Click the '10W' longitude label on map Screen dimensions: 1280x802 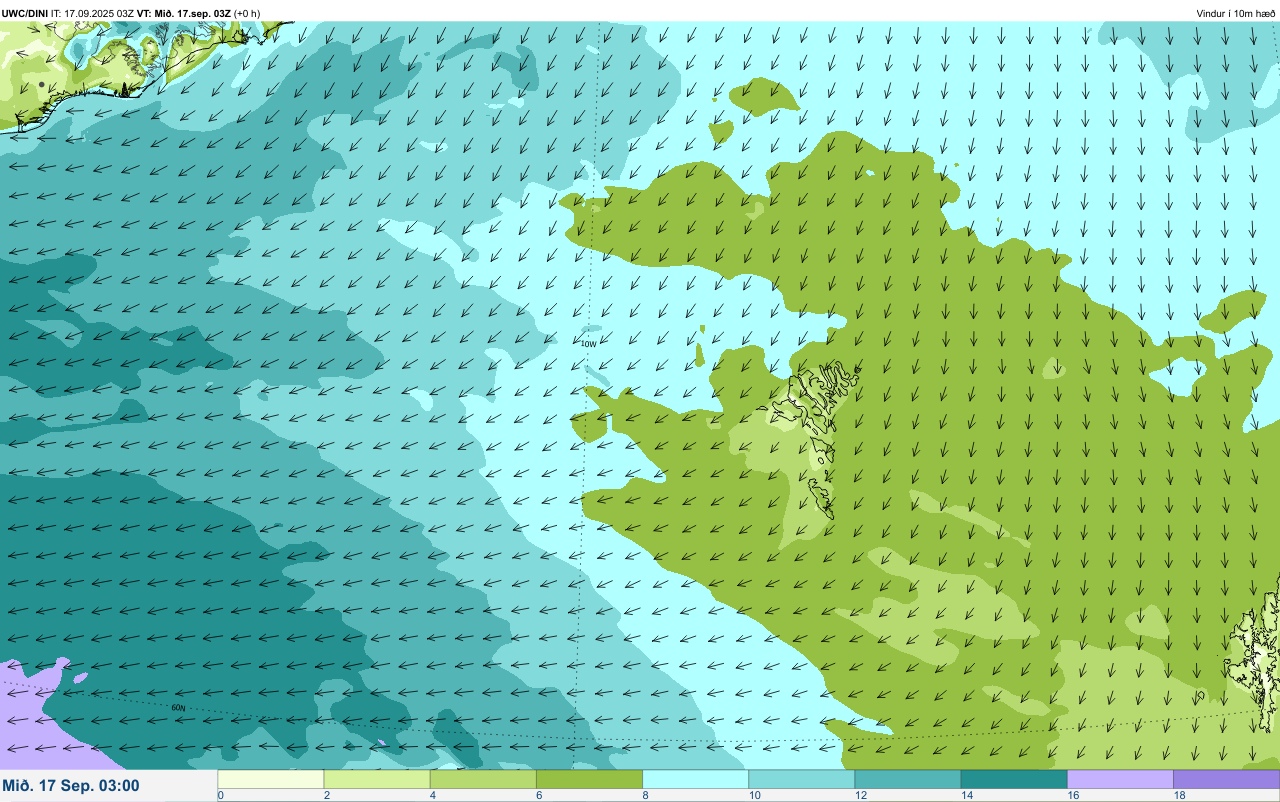click(589, 344)
